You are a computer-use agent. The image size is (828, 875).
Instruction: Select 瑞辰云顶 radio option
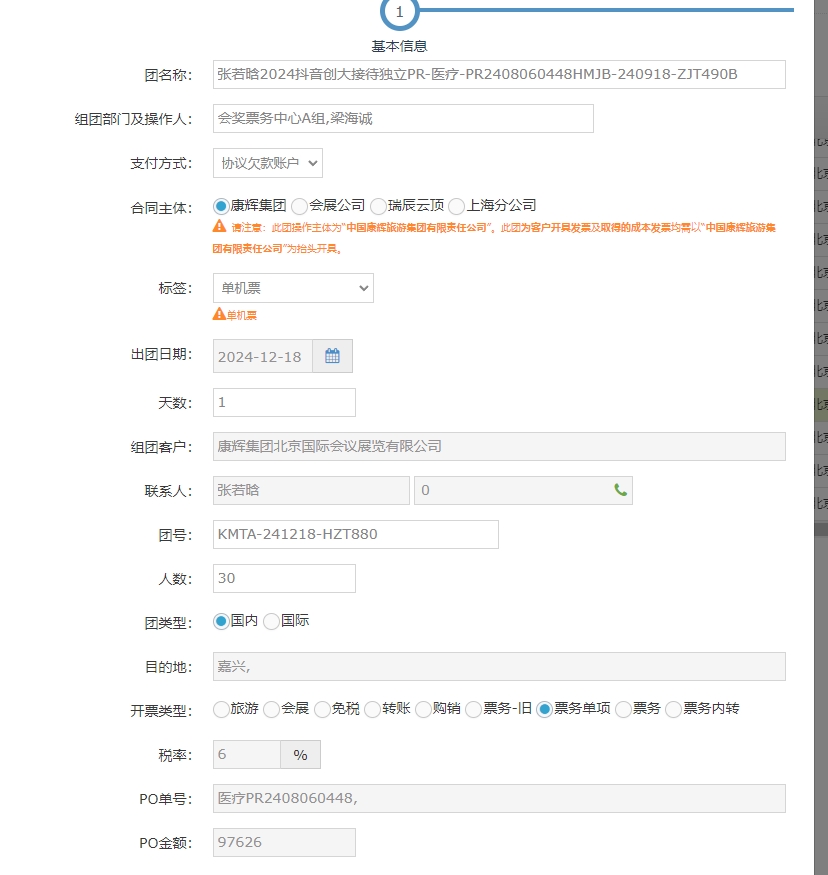coord(378,206)
